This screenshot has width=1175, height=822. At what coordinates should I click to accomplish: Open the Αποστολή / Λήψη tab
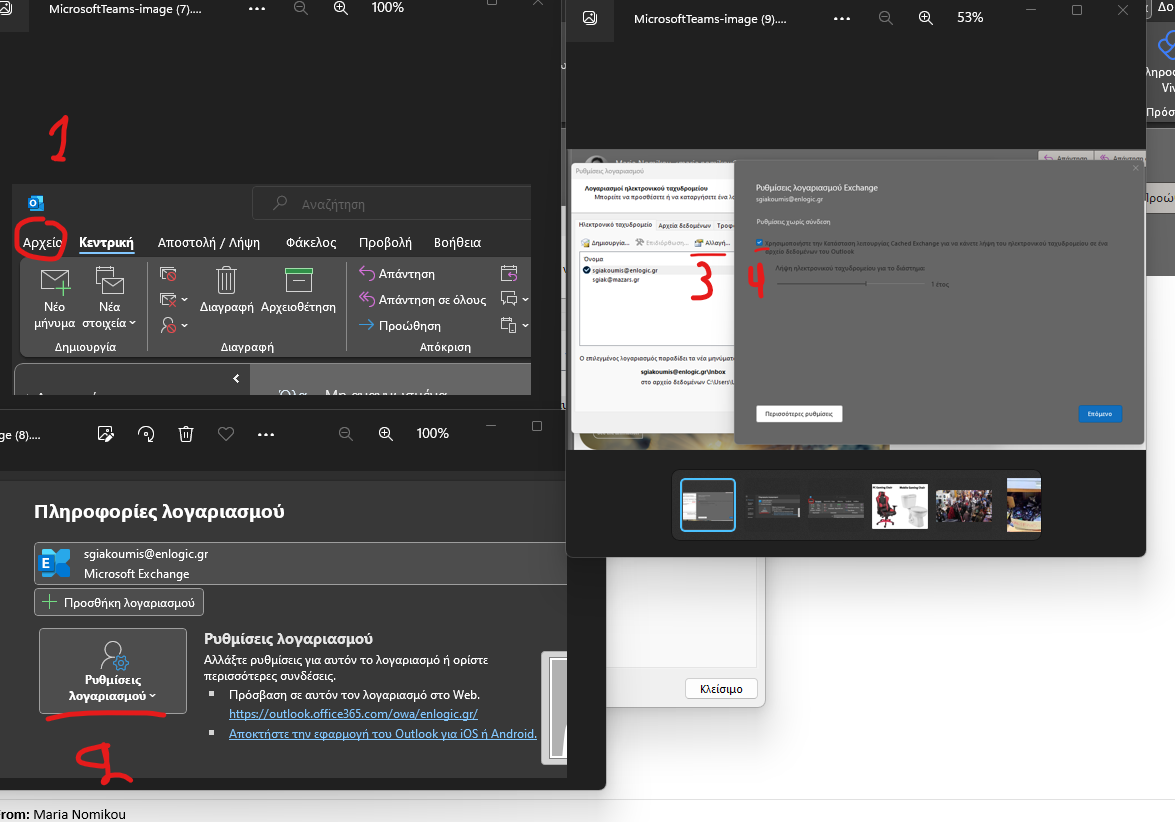coord(208,242)
